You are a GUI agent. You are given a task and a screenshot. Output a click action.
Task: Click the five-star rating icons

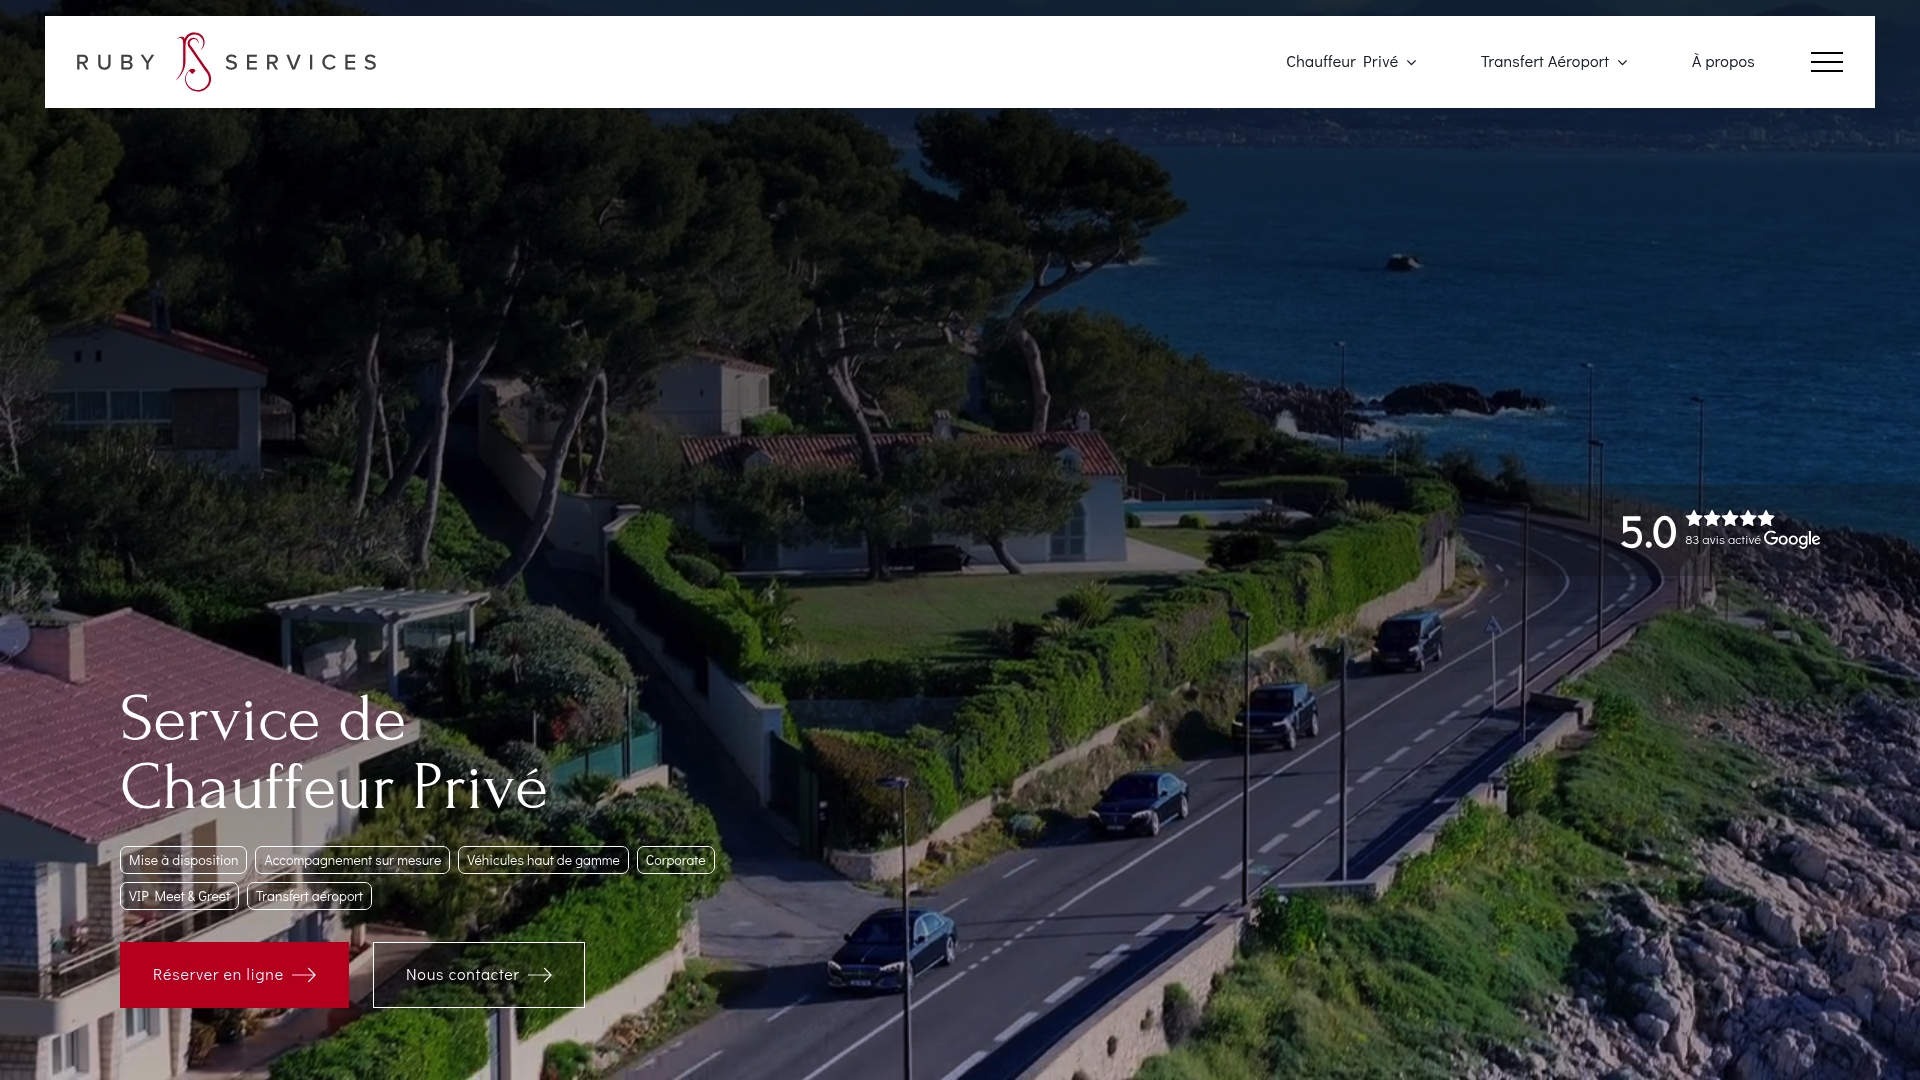click(x=1730, y=518)
